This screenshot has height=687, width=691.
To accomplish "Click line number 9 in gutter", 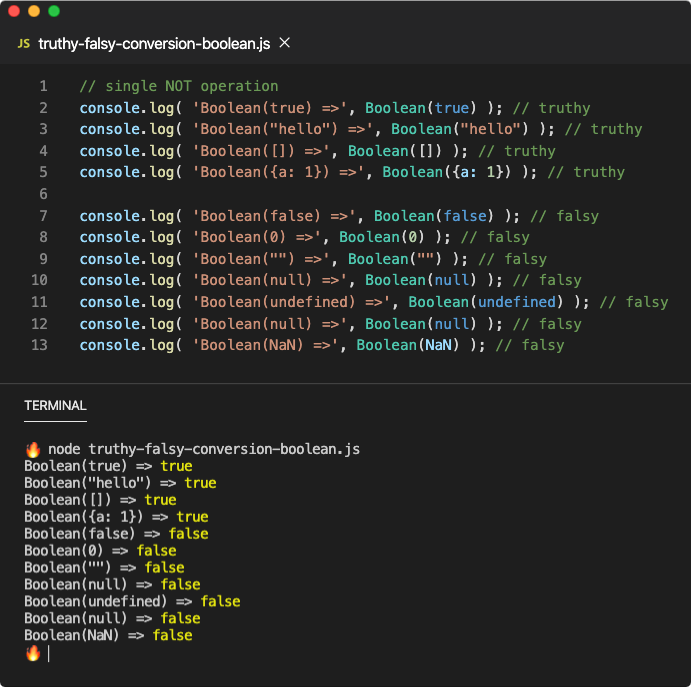I will (x=43, y=259).
